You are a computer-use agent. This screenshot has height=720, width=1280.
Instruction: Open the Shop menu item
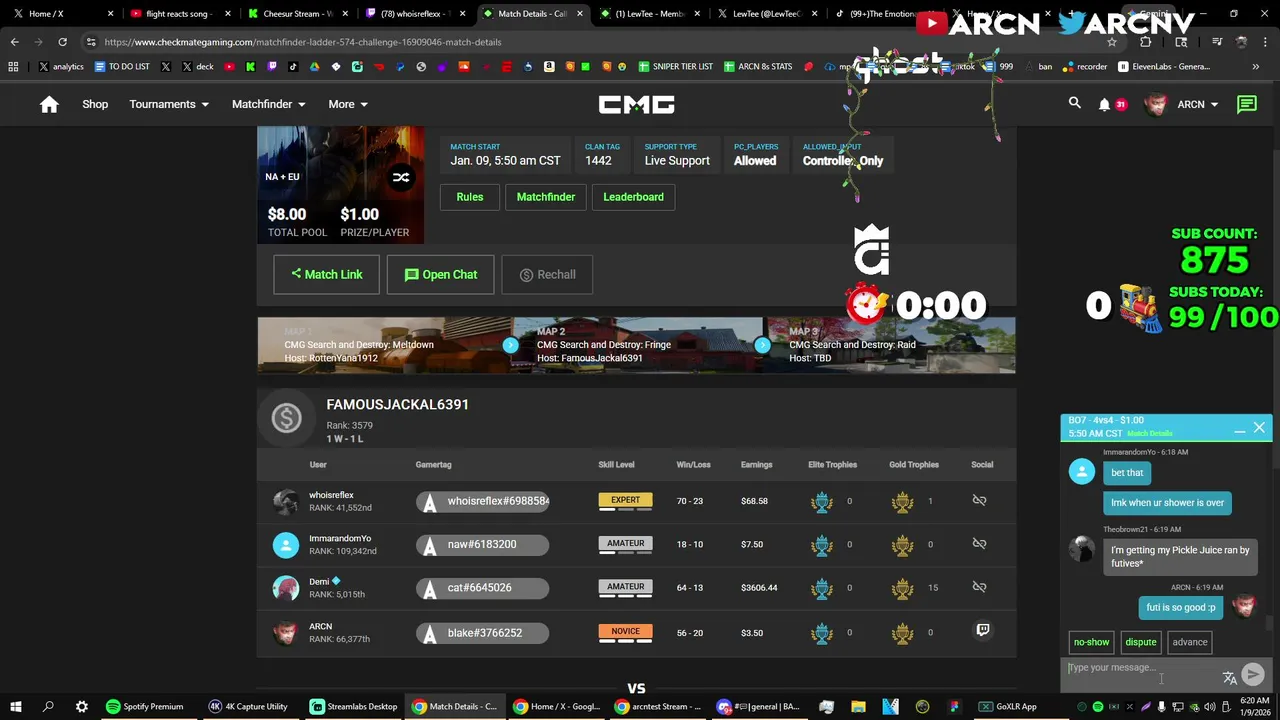tap(95, 104)
